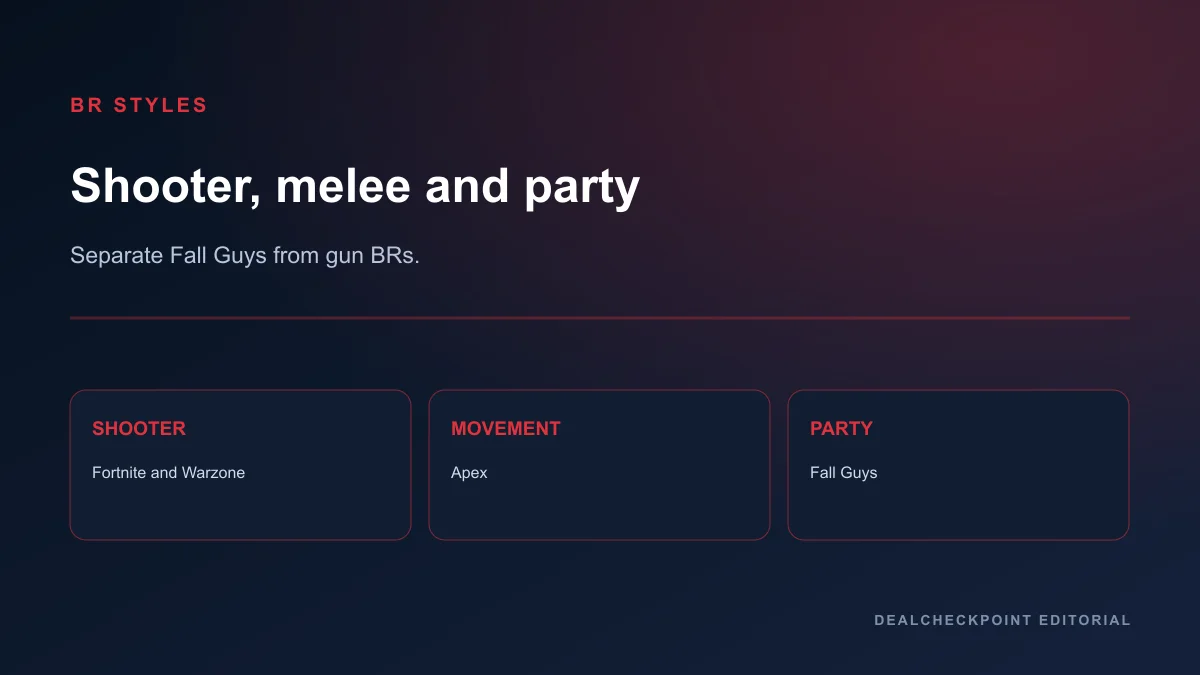Viewport: 1200px width, 675px height.
Task: Click the PARTY card title
Action: (841, 428)
